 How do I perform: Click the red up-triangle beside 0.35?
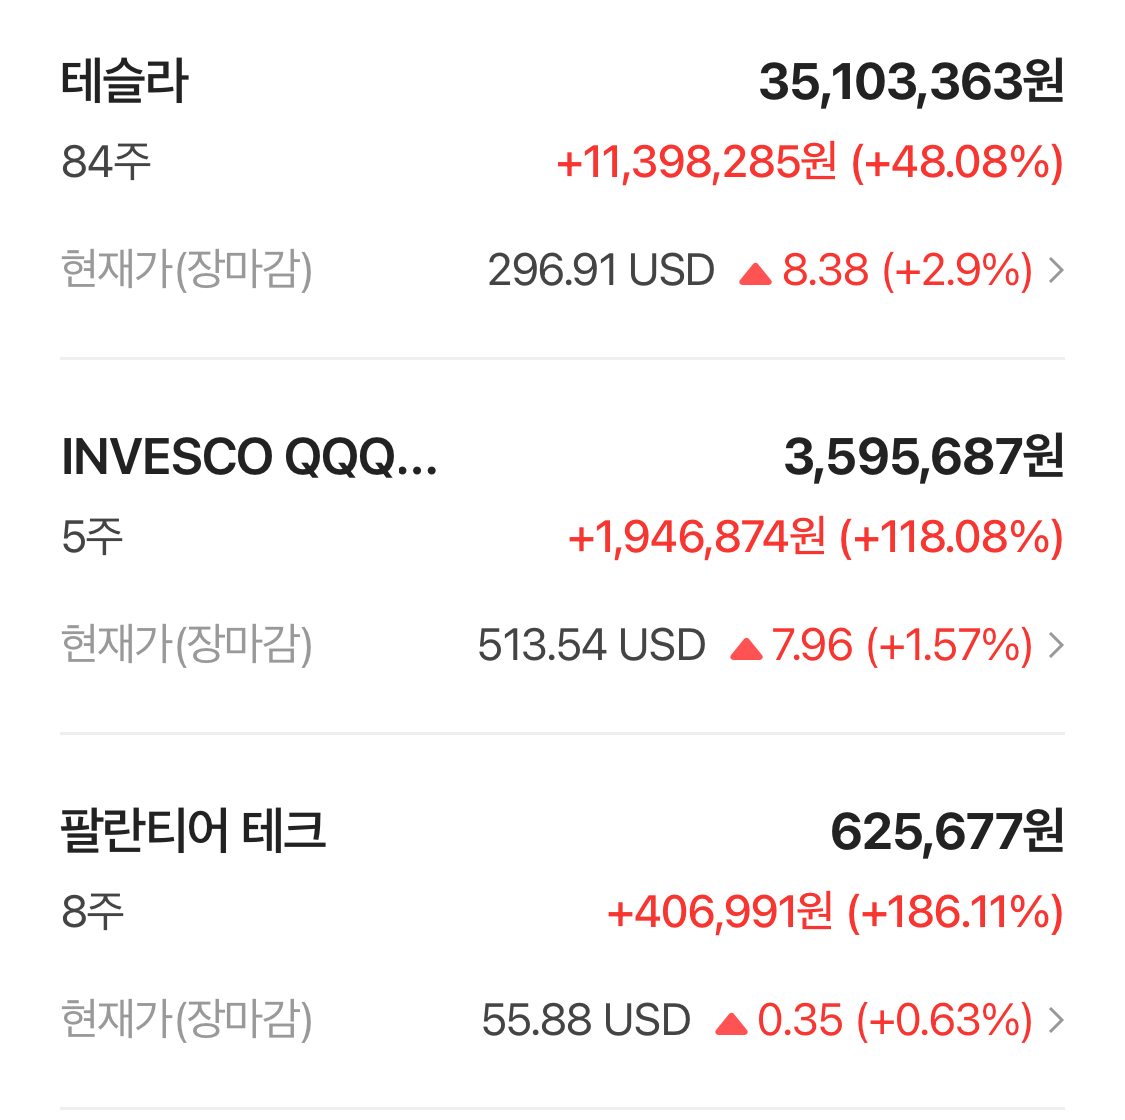point(731,1023)
